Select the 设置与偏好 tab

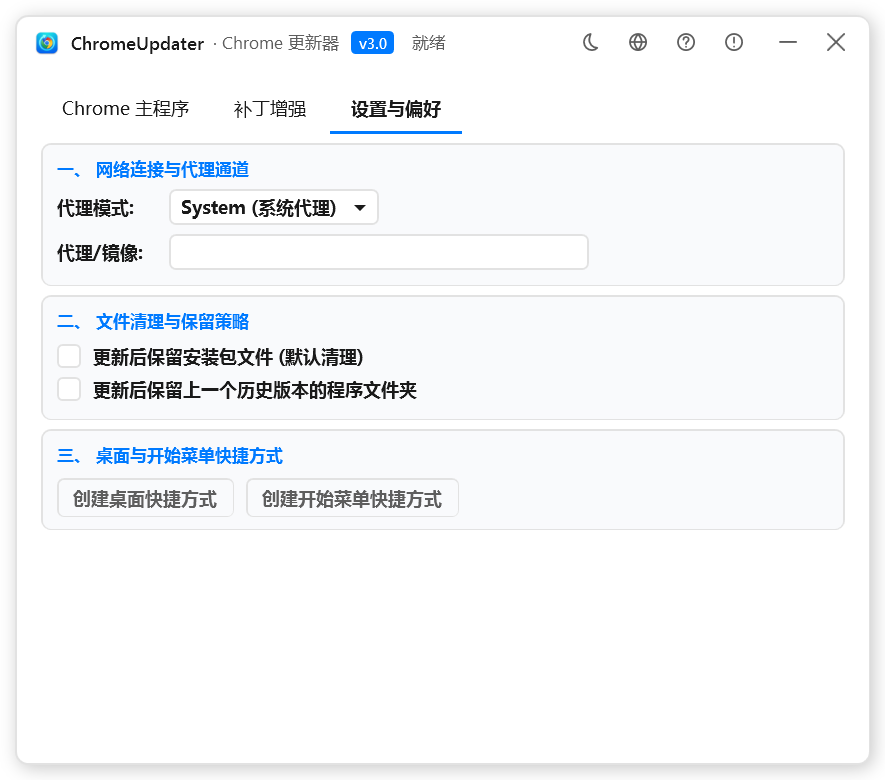[x=396, y=109]
